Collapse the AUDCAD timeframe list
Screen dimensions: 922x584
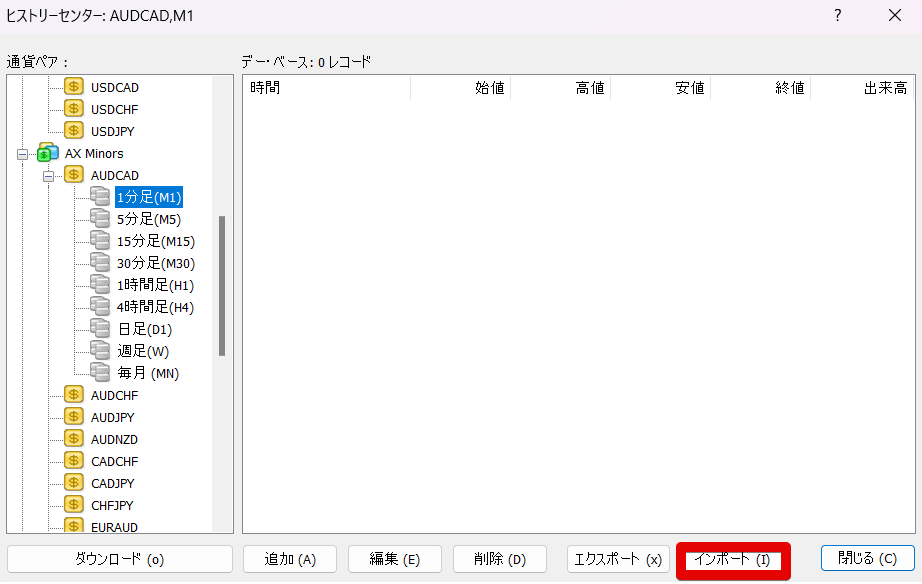(x=48, y=176)
